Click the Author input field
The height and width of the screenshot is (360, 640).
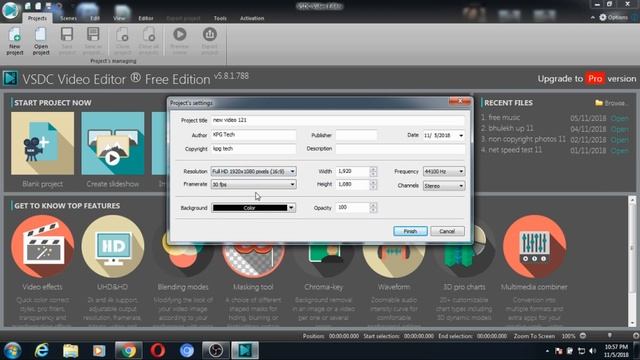point(253,135)
